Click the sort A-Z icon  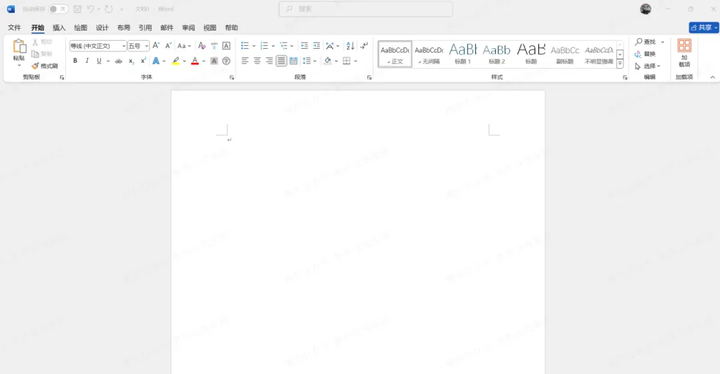[350, 45]
